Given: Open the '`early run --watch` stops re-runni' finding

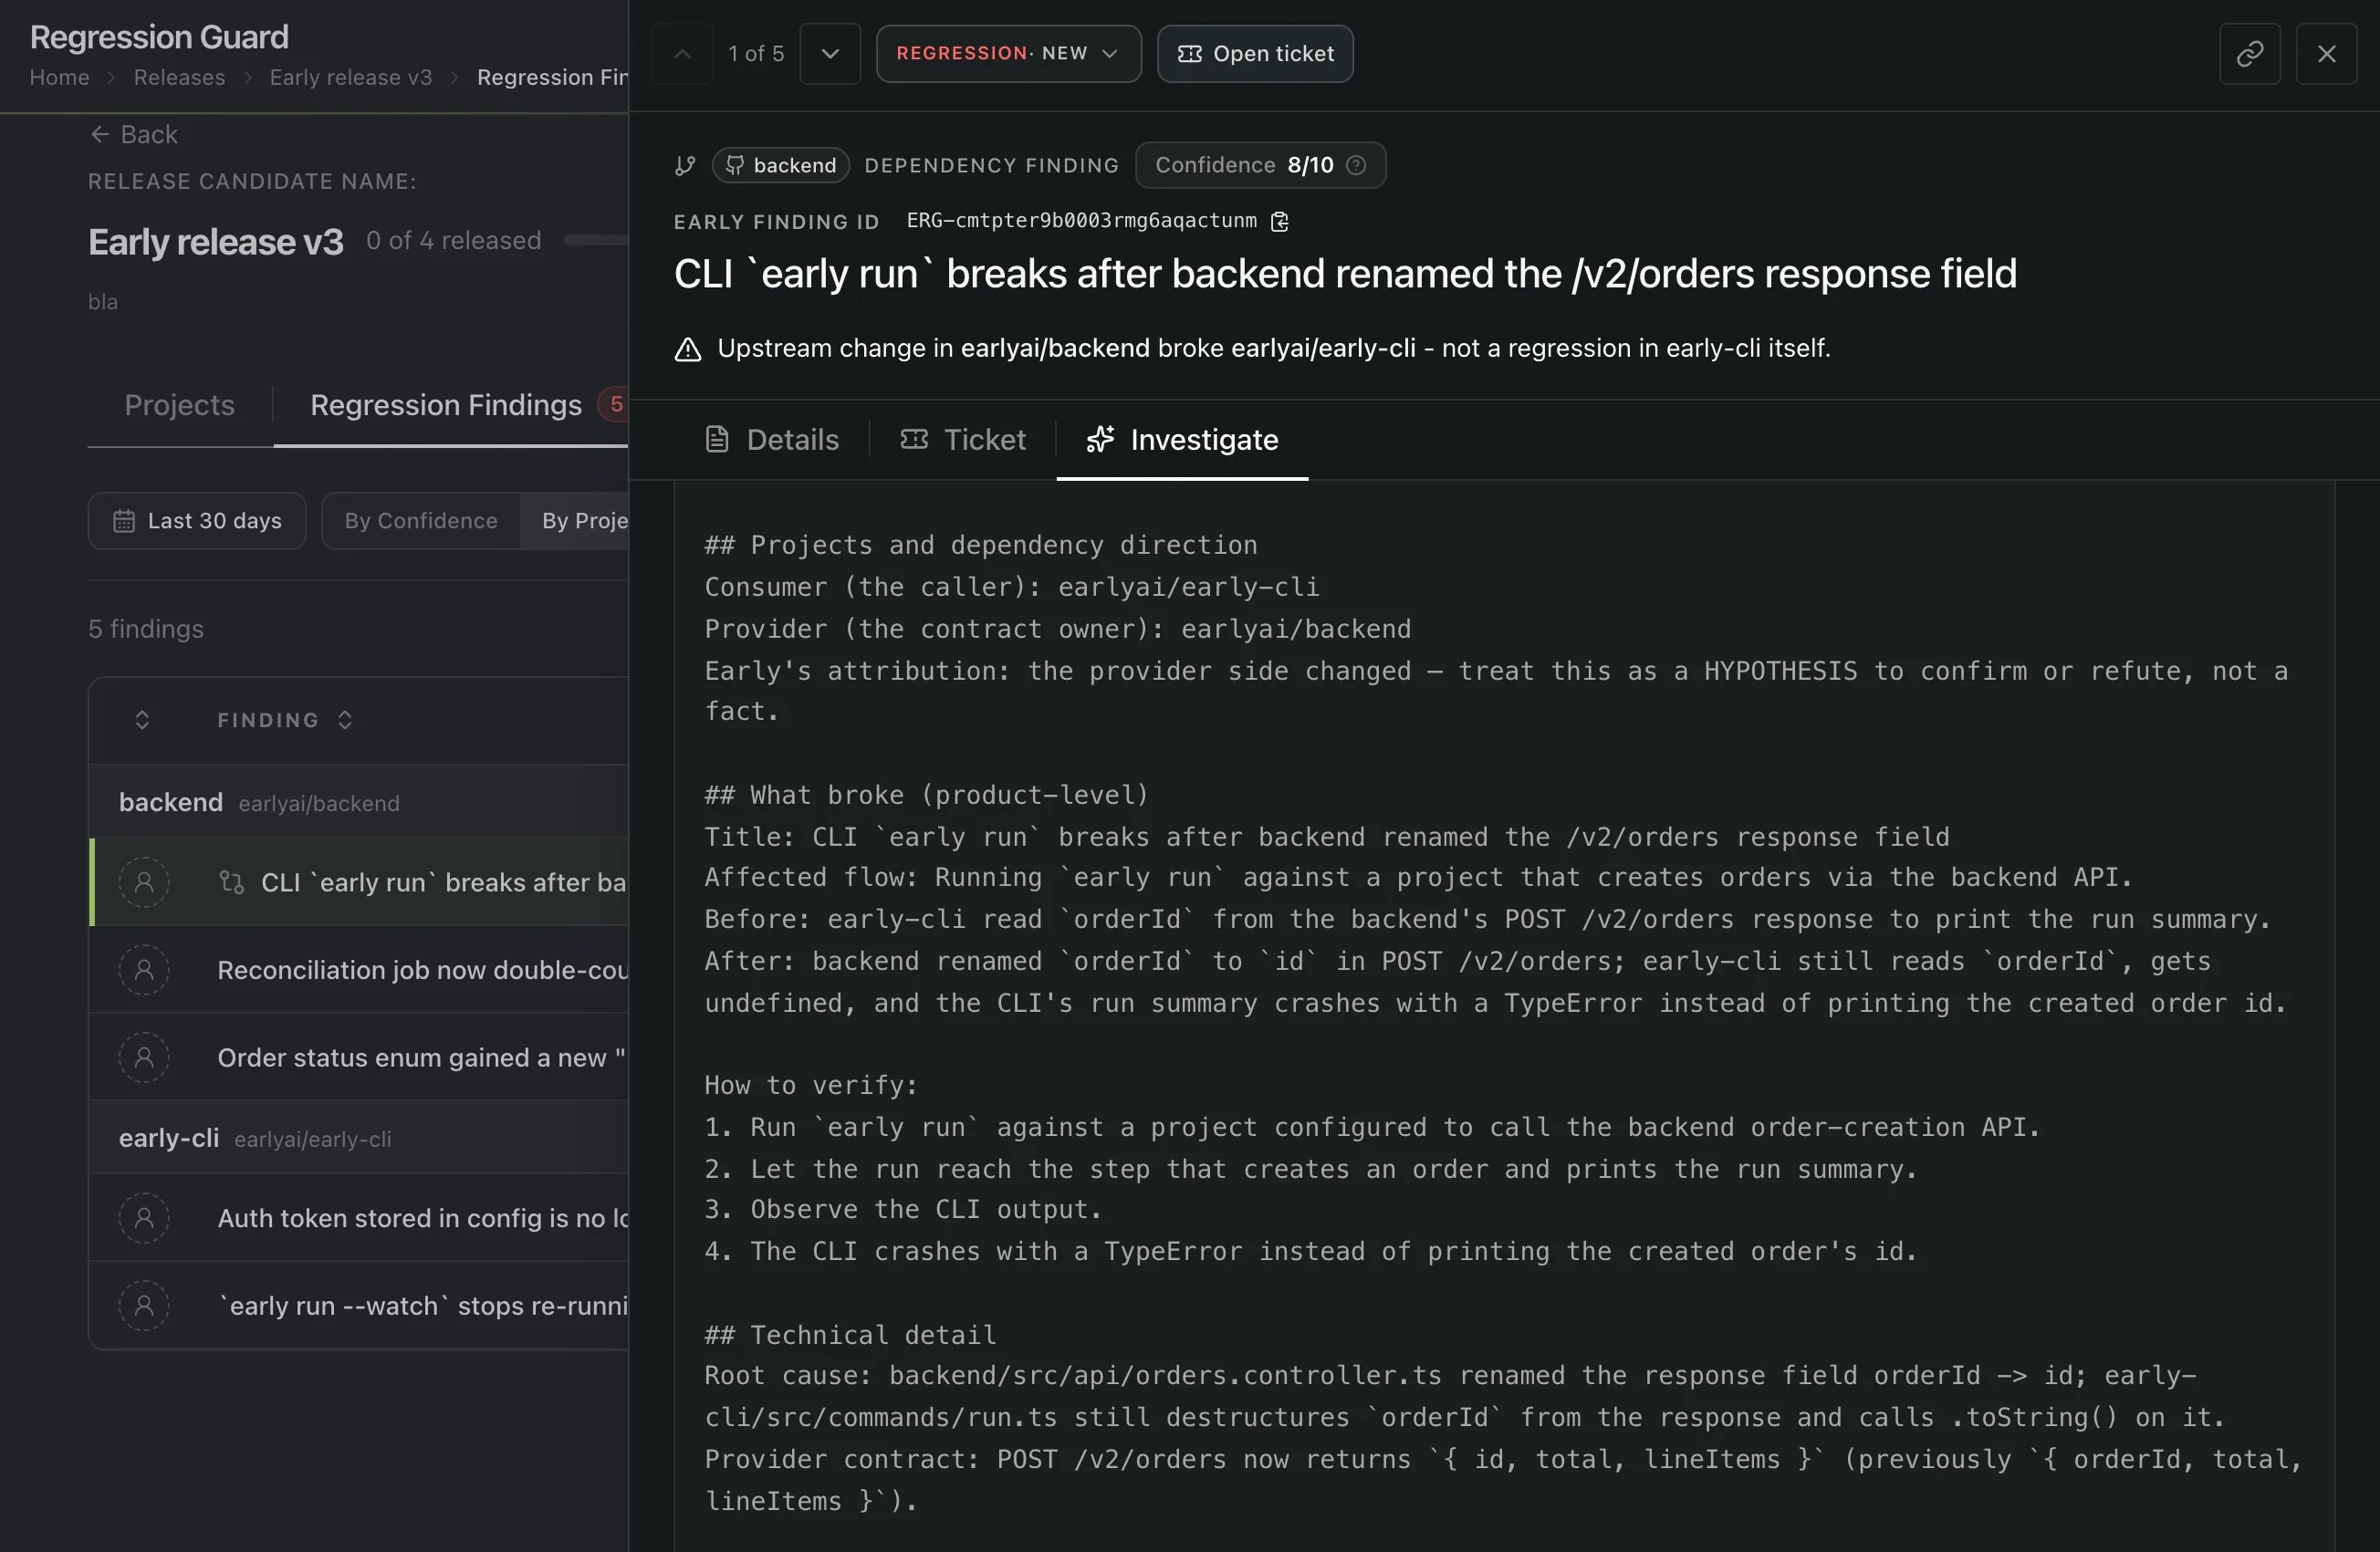Looking at the screenshot, I should click(x=358, y=1305).
